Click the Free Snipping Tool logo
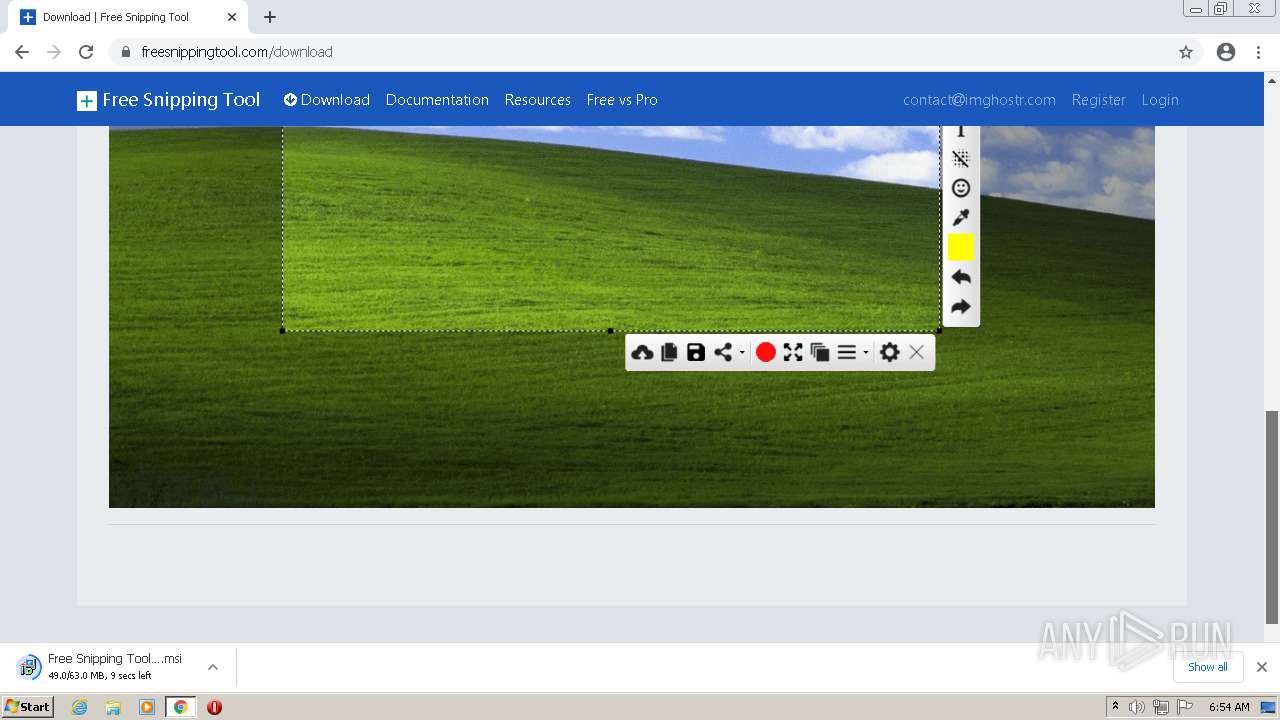Viewport: 1280px width, 720px height. pyautogui.click(x=168, y=100)
